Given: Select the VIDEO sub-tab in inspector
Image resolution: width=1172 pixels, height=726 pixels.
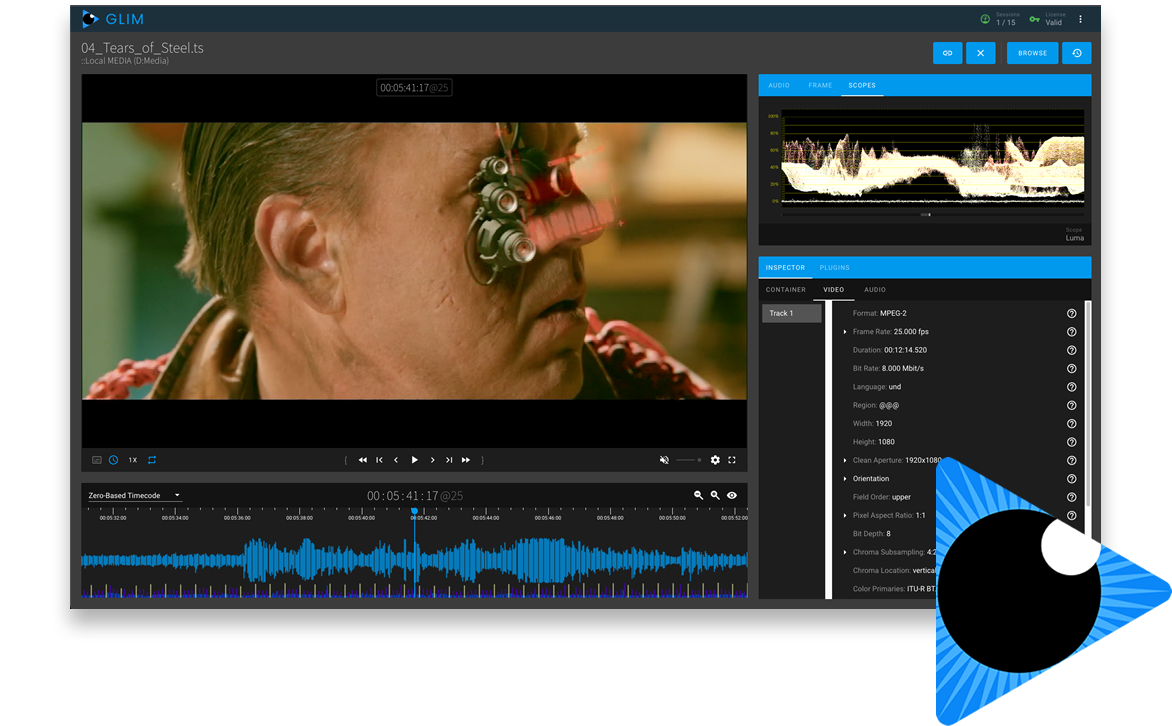Looking at the screenshot, I should pyautogui.click(x=833, y=289).
